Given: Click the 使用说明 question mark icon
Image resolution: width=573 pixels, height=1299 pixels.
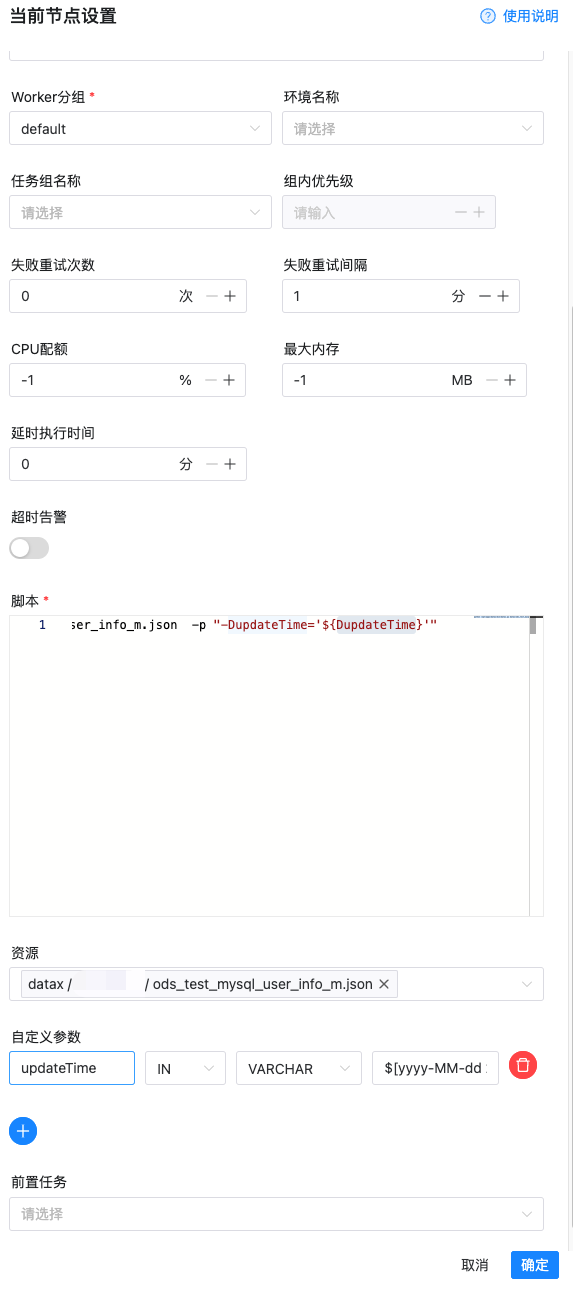Looking at the screenshot, I should point(488,16).
